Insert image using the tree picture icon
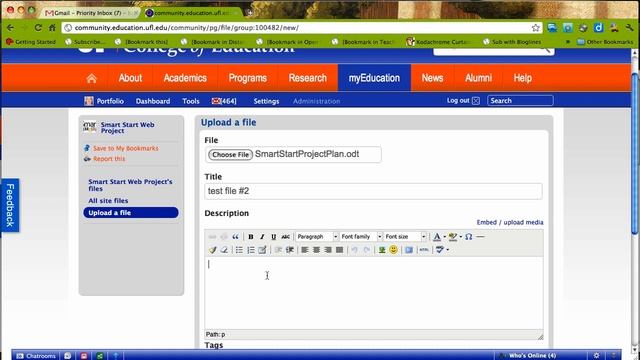Screen dimensions: 640x360 pos(382,250)
